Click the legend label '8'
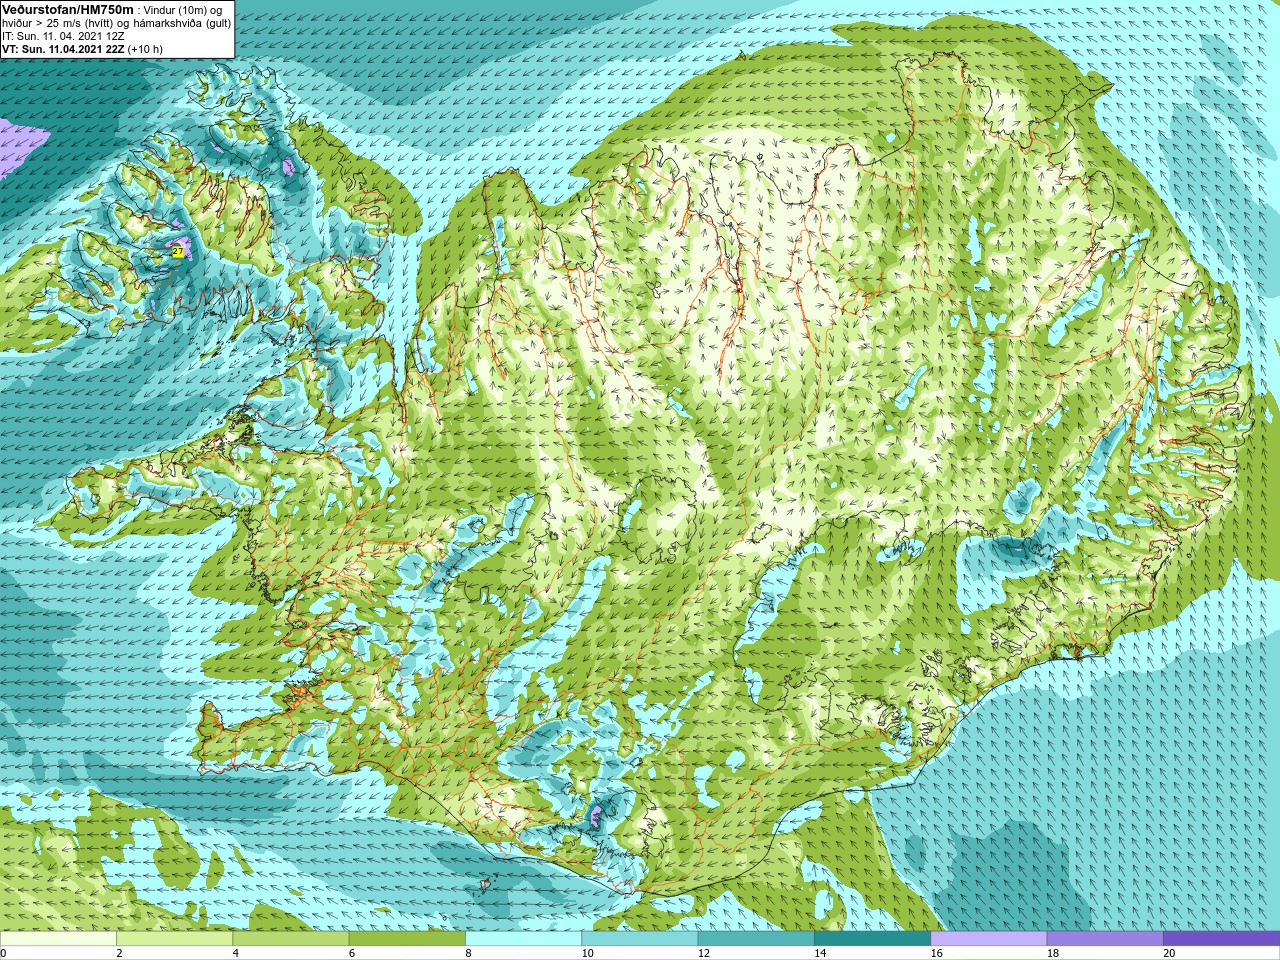Viewport: 1280px width, 960px height. (x=467, y=953)
